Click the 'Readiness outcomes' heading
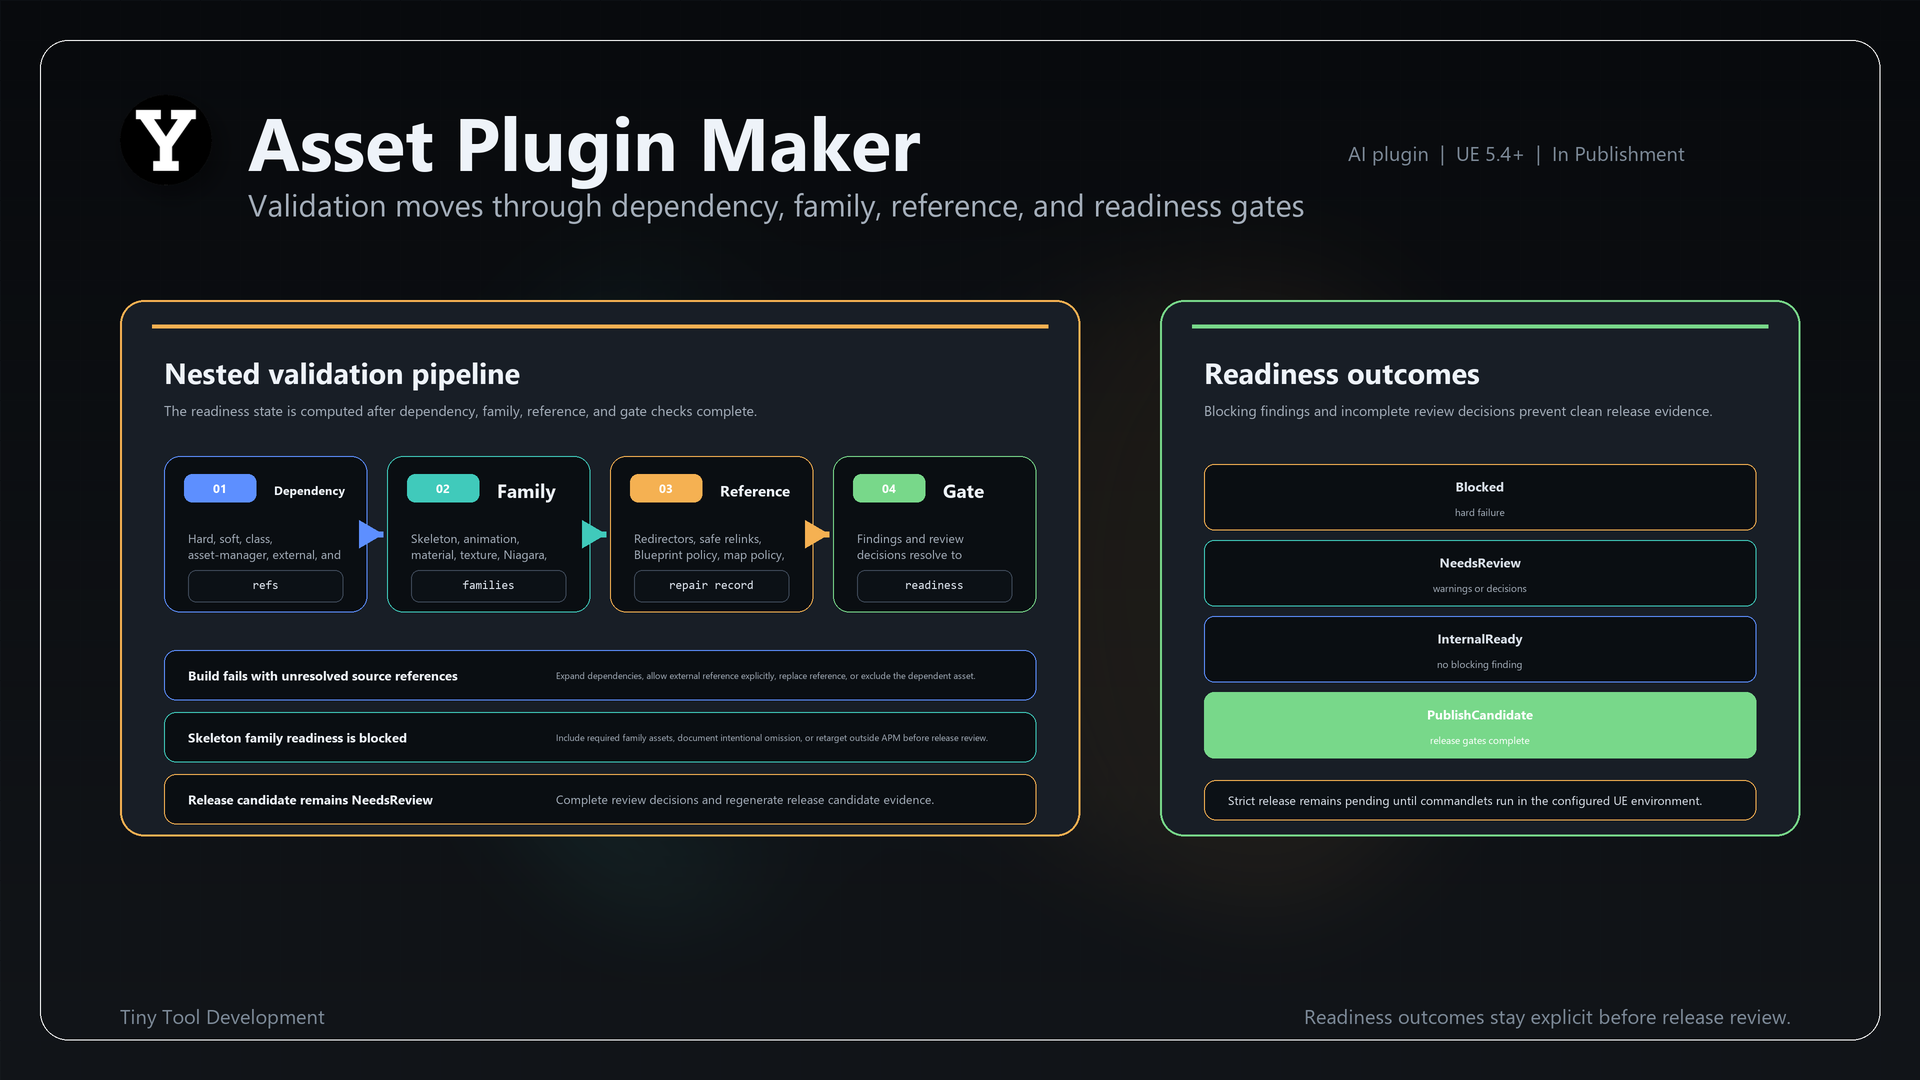This screenshot has width=1920, height=1080. (1342, 374)
